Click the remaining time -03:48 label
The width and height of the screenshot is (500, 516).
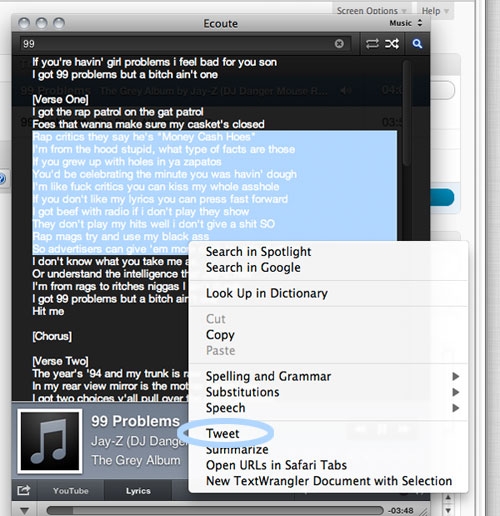pyautogui.click(x=400, y=511)
